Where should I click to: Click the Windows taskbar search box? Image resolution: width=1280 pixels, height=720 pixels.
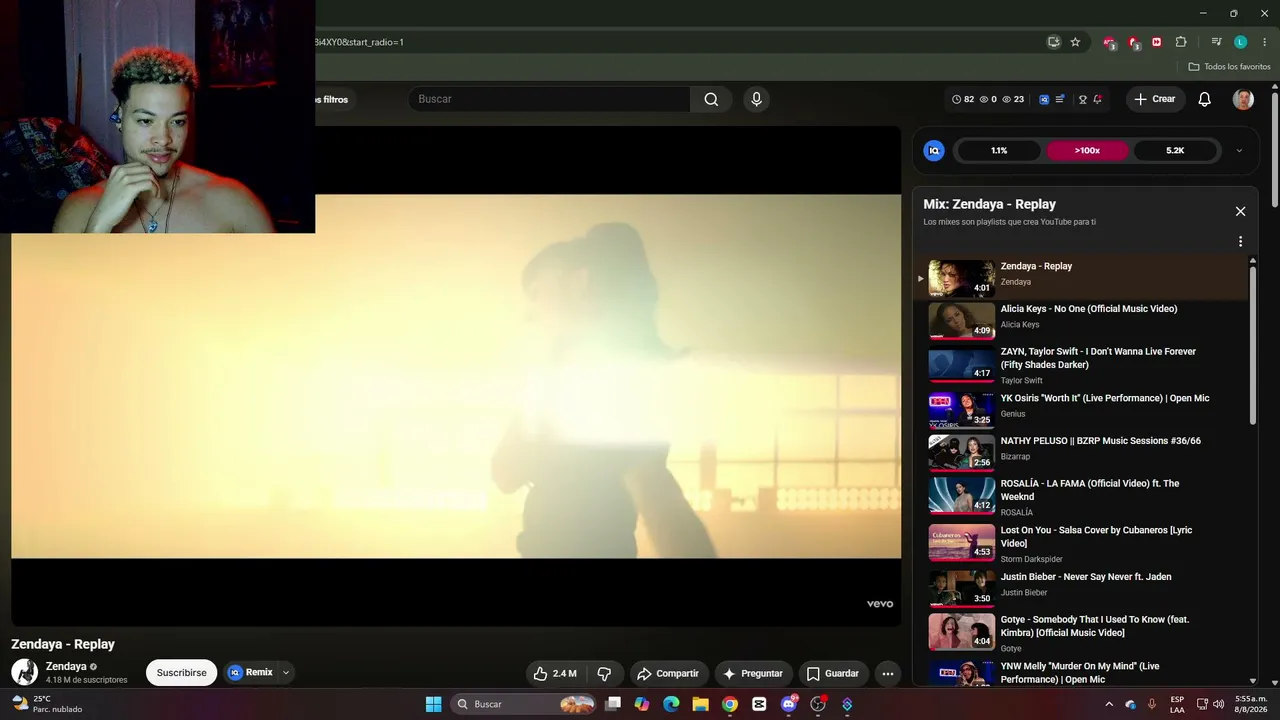click(524, 704)
